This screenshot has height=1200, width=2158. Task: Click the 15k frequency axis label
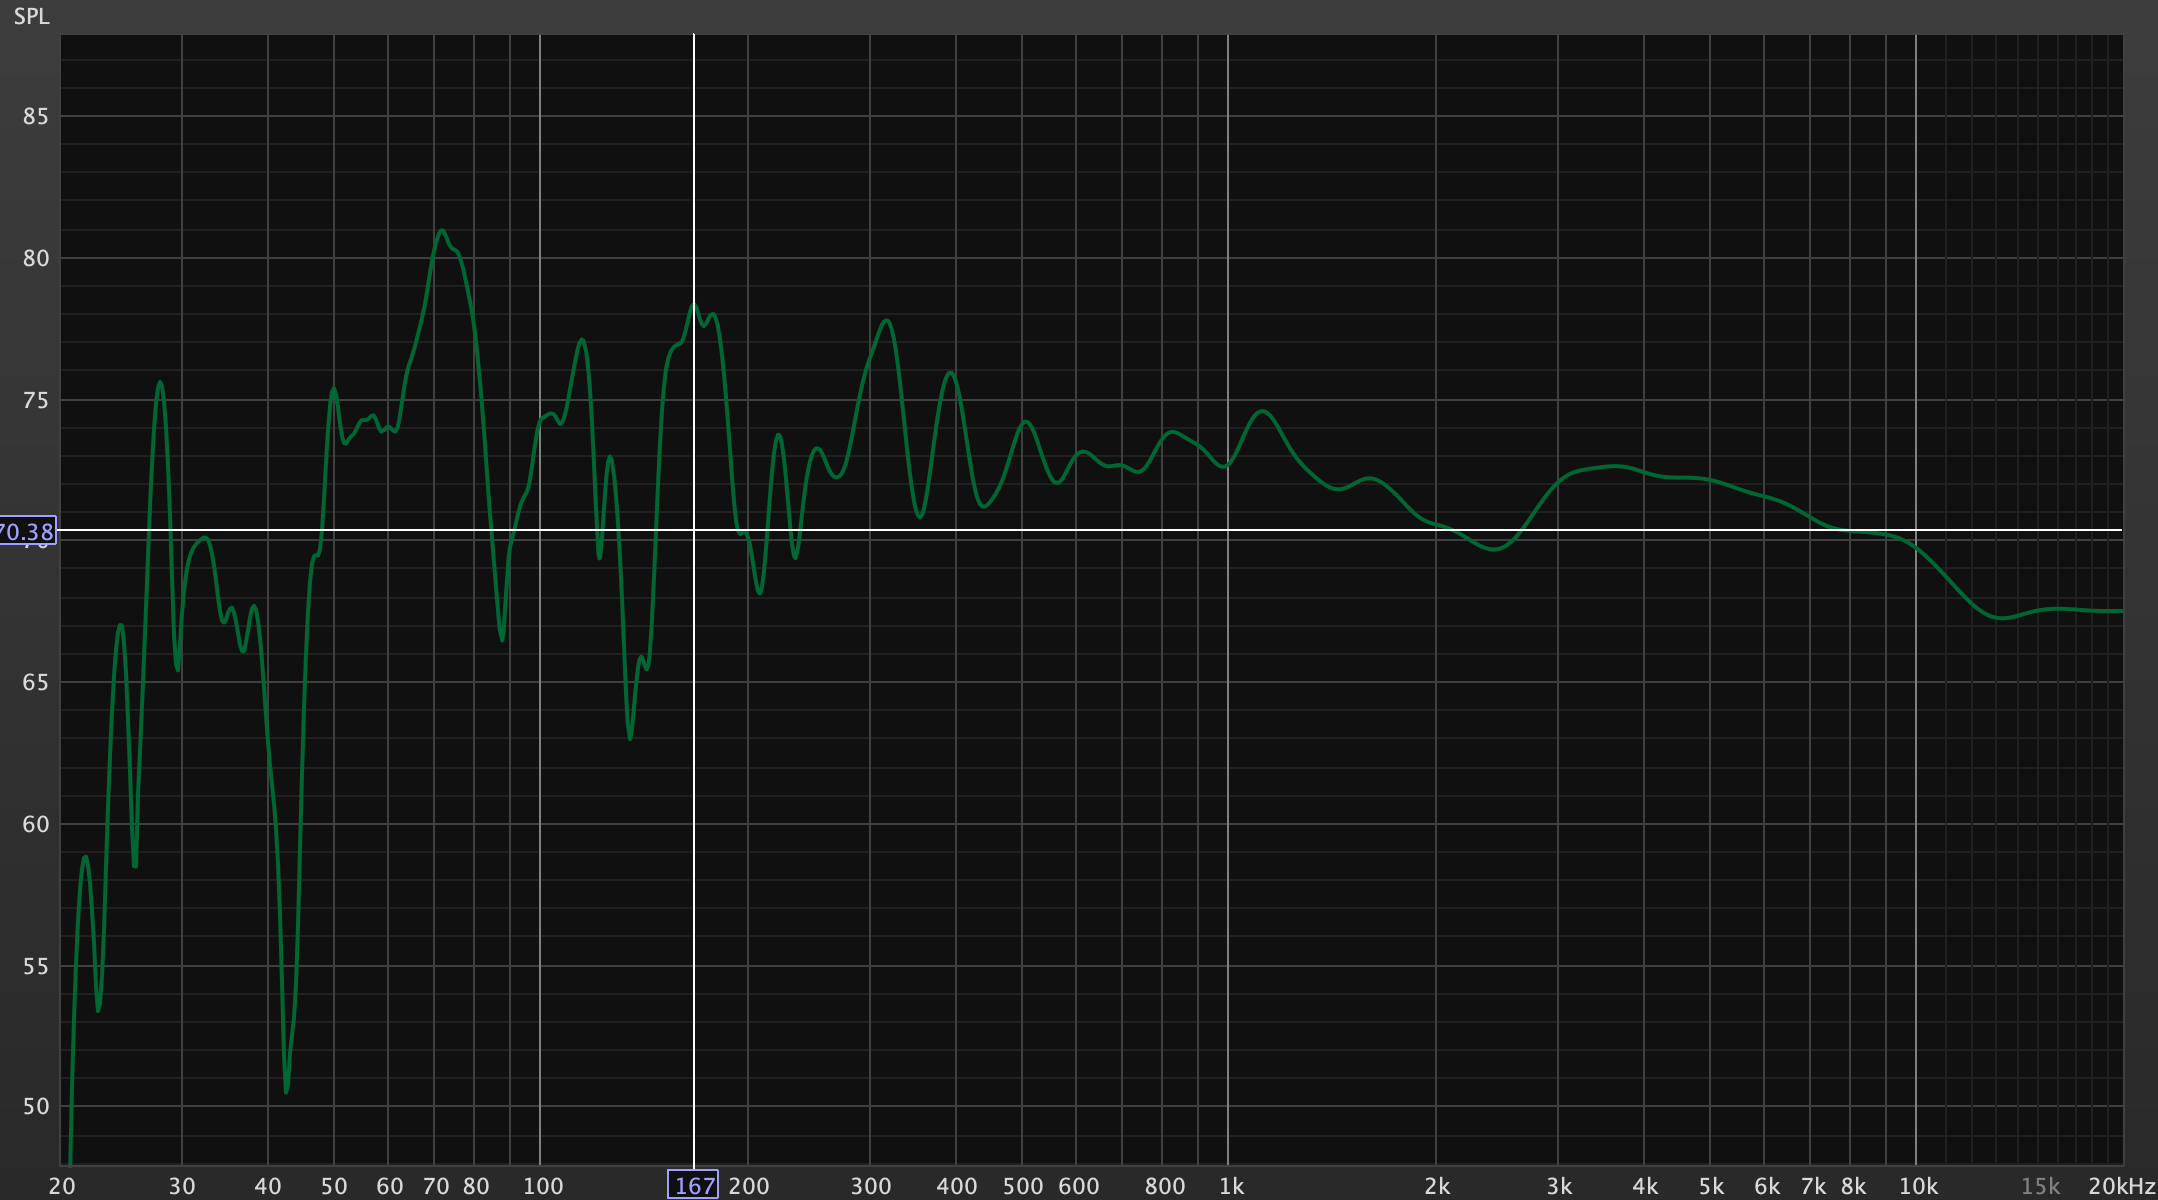pyautogui.click(x=2039, y=1187)
